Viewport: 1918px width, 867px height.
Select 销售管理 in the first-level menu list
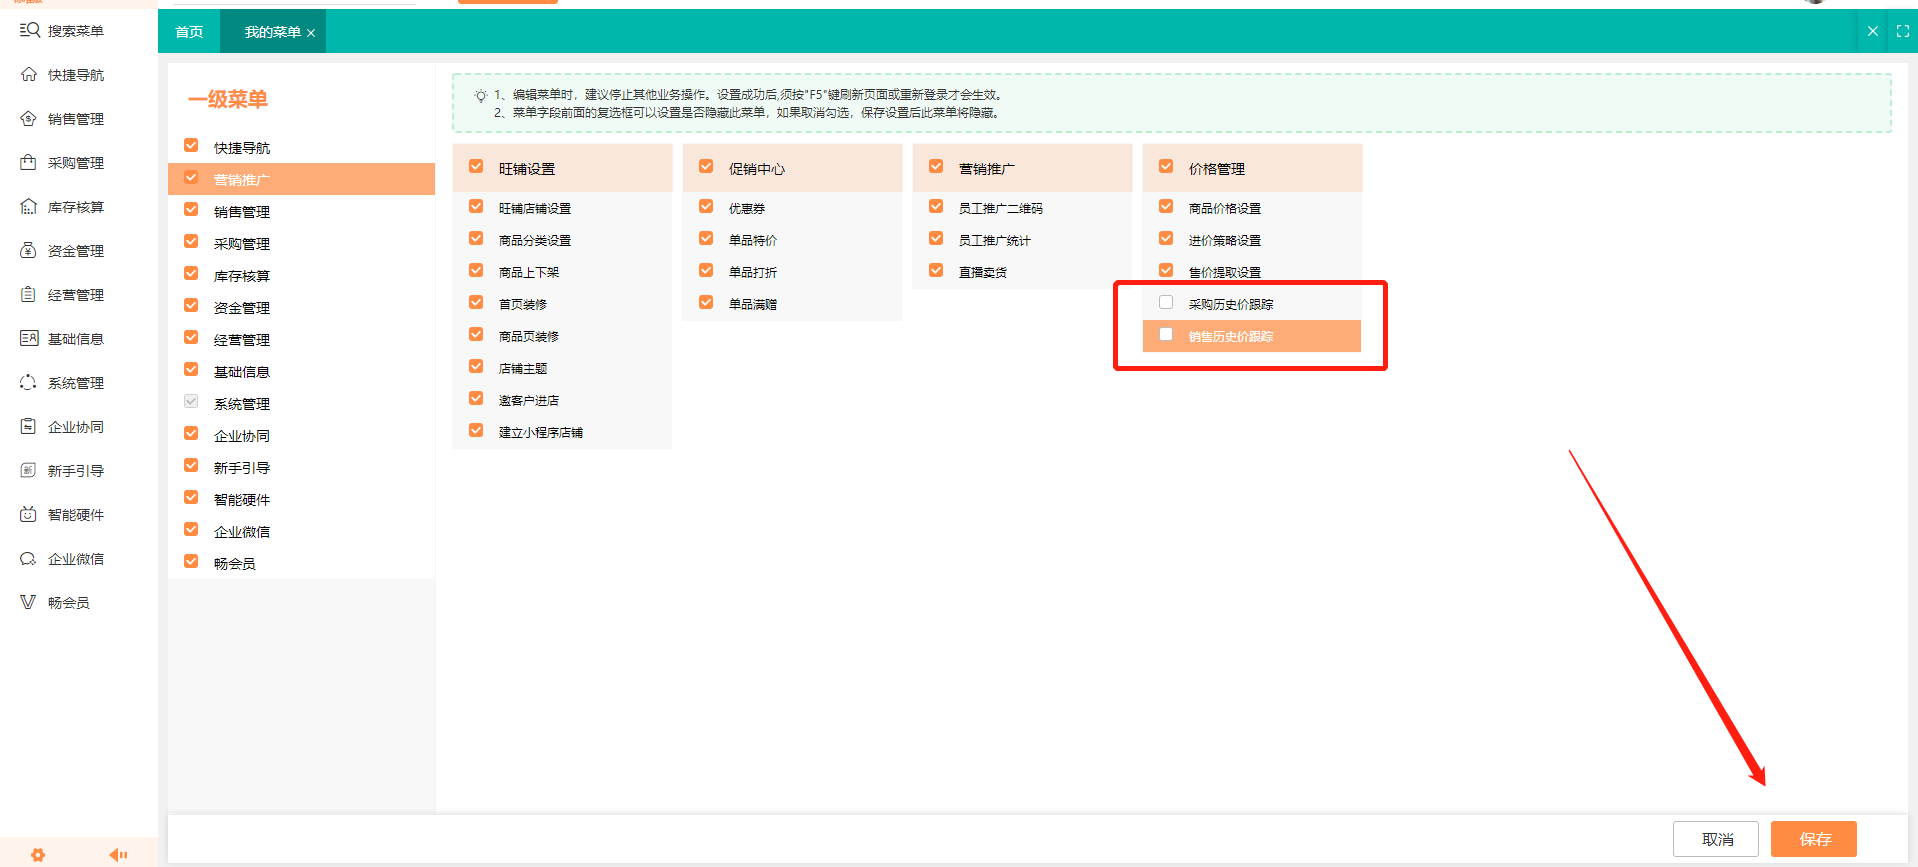point(242,212)
